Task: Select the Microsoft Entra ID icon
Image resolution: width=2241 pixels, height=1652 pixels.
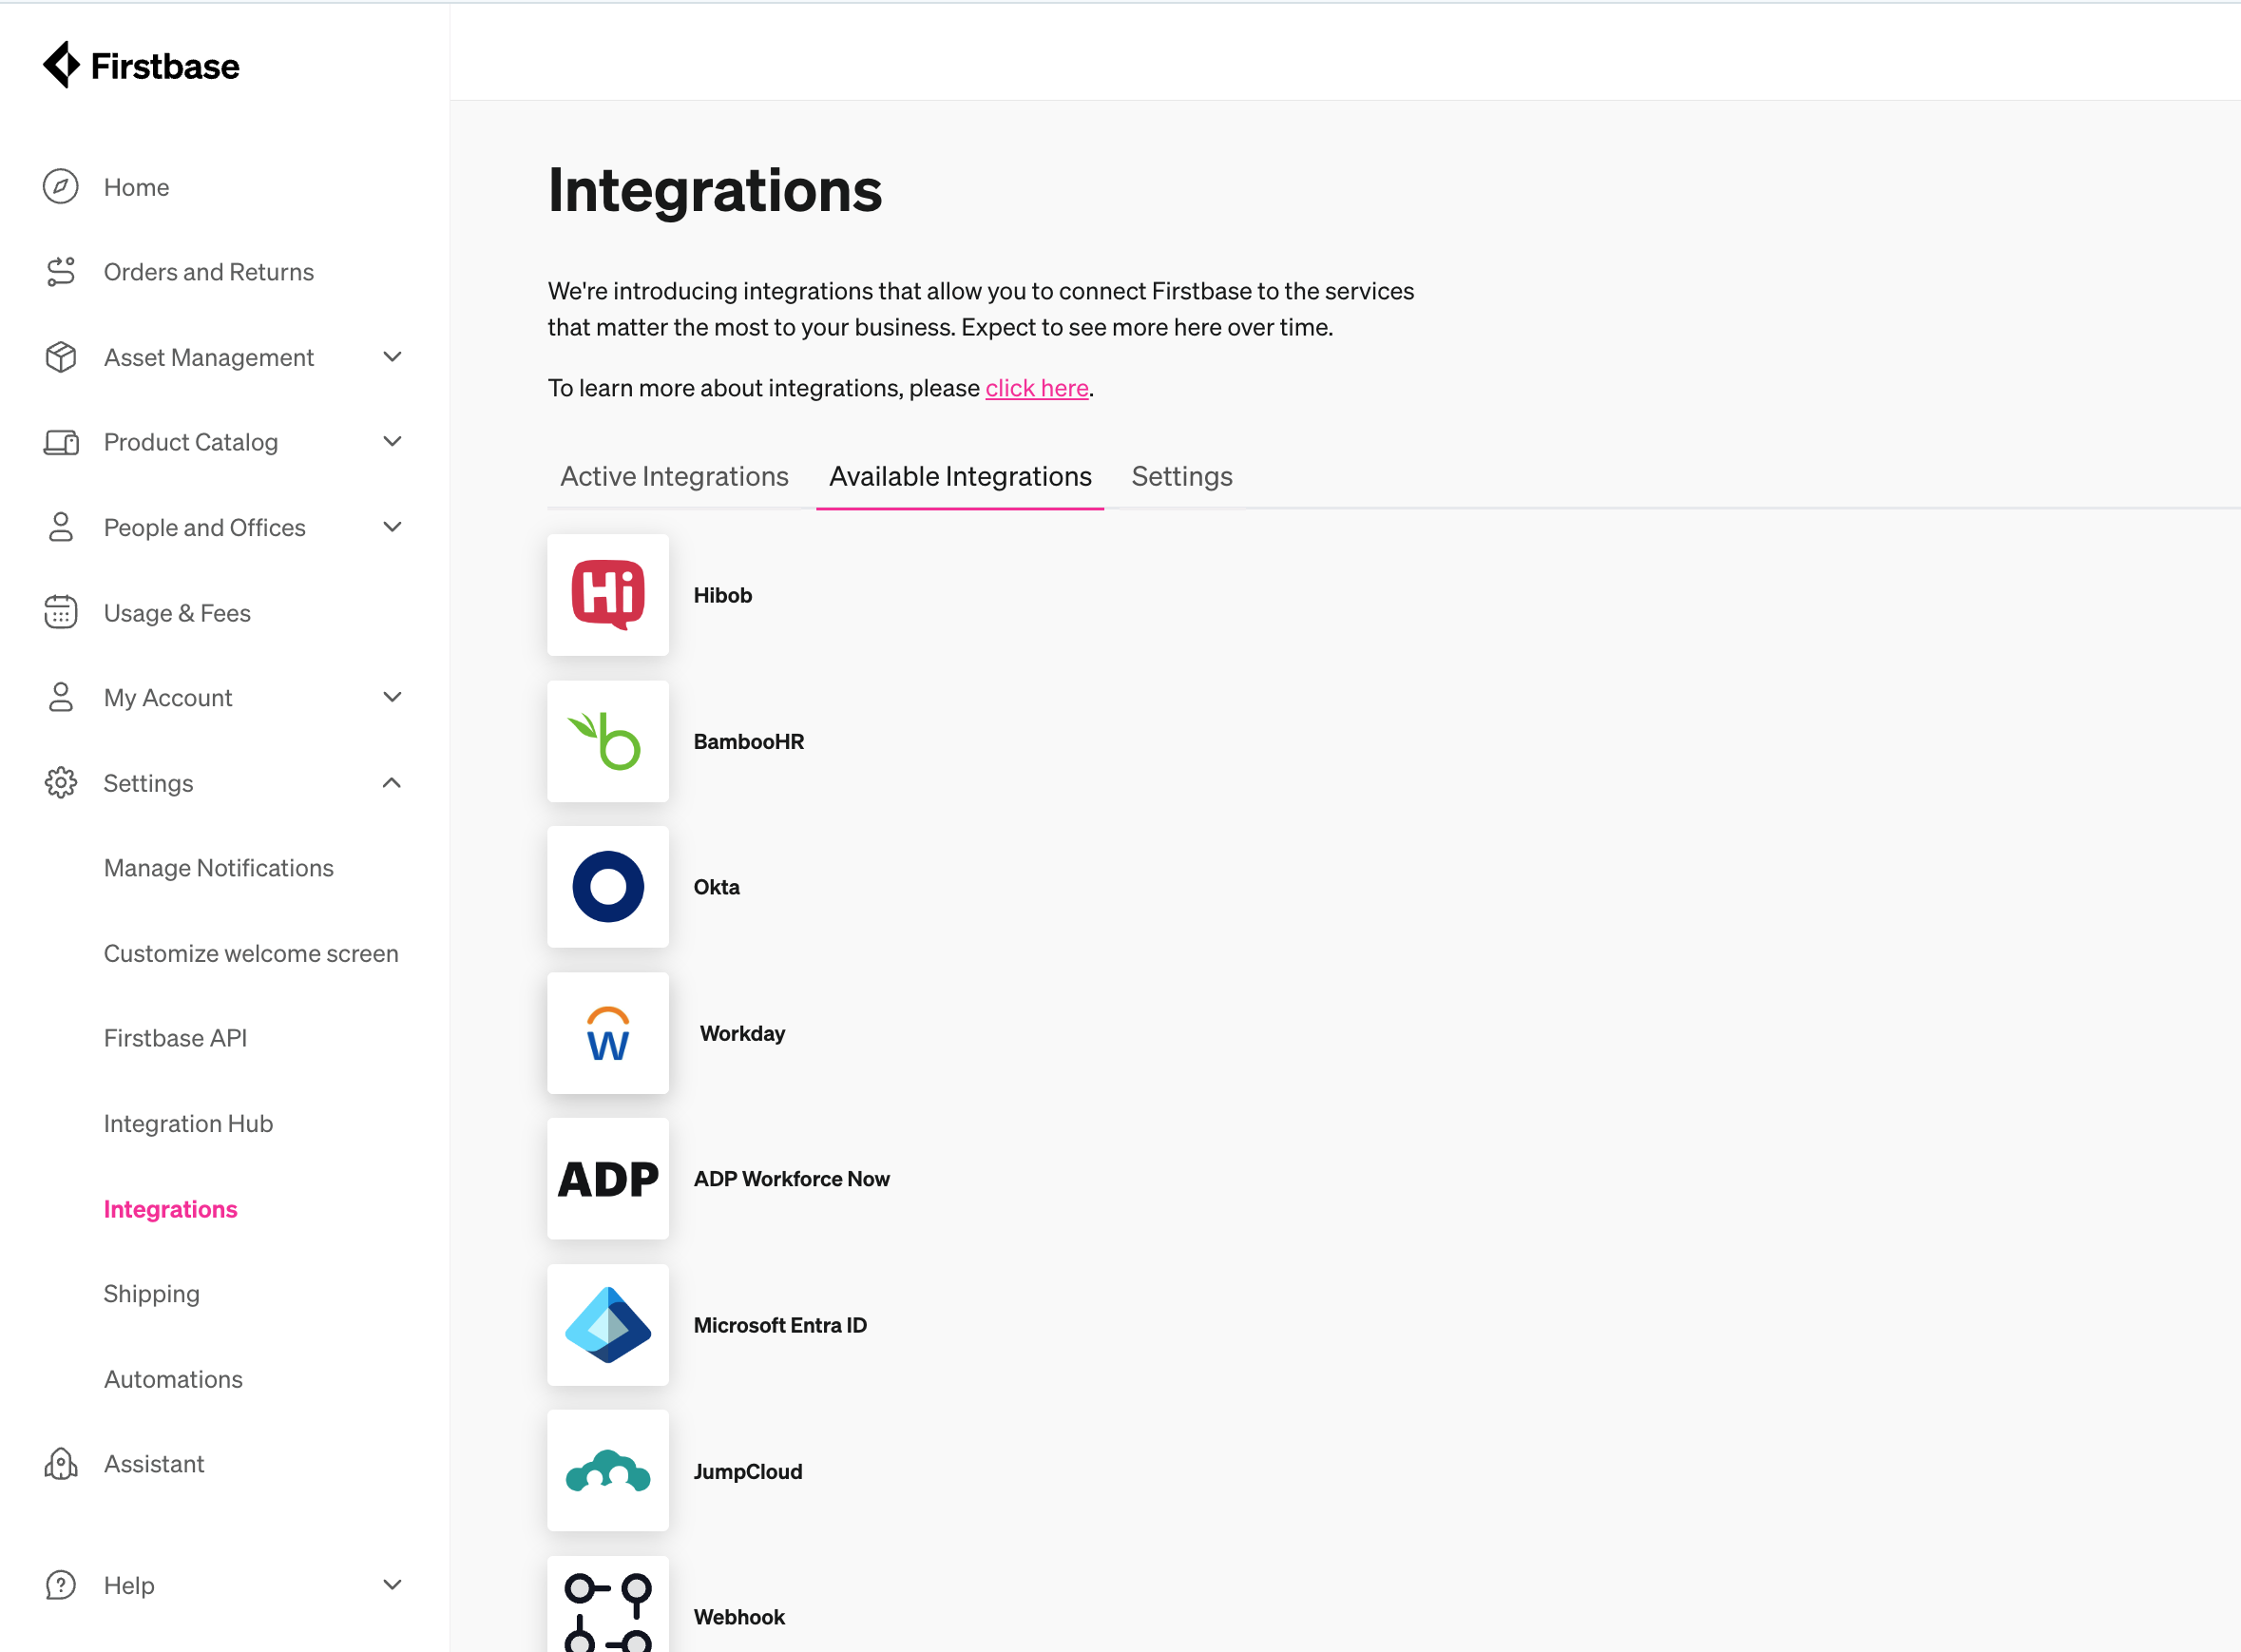Action: pos(607,1325)
